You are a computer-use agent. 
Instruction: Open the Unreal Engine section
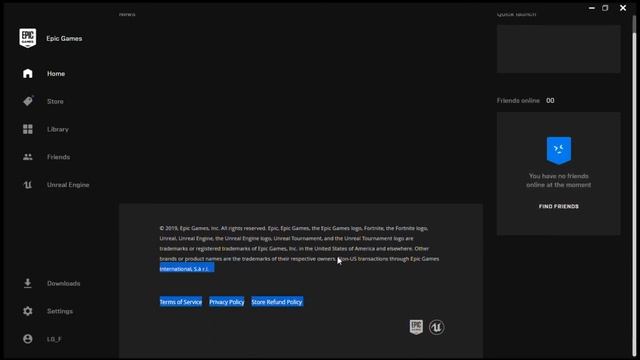point(68,185)
